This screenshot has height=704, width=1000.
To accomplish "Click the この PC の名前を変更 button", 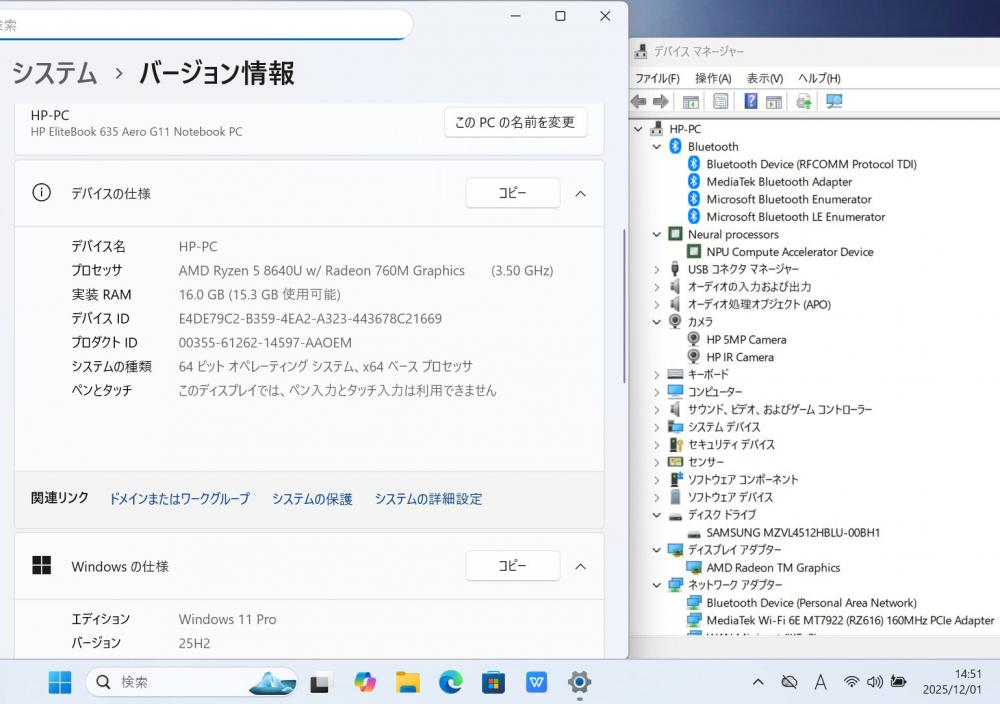I will click(515, 122).
